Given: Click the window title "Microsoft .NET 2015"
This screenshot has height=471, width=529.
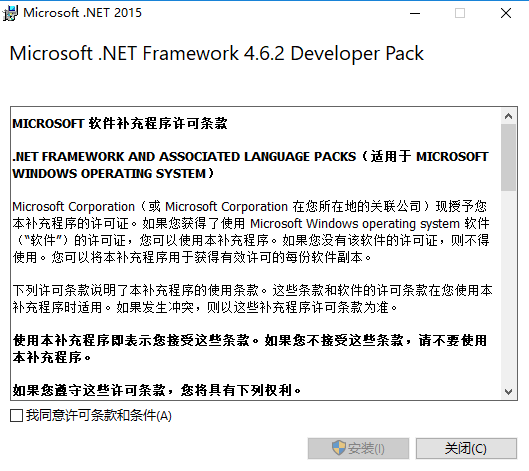Looking at the screenshot, I should tap(82, 13).
